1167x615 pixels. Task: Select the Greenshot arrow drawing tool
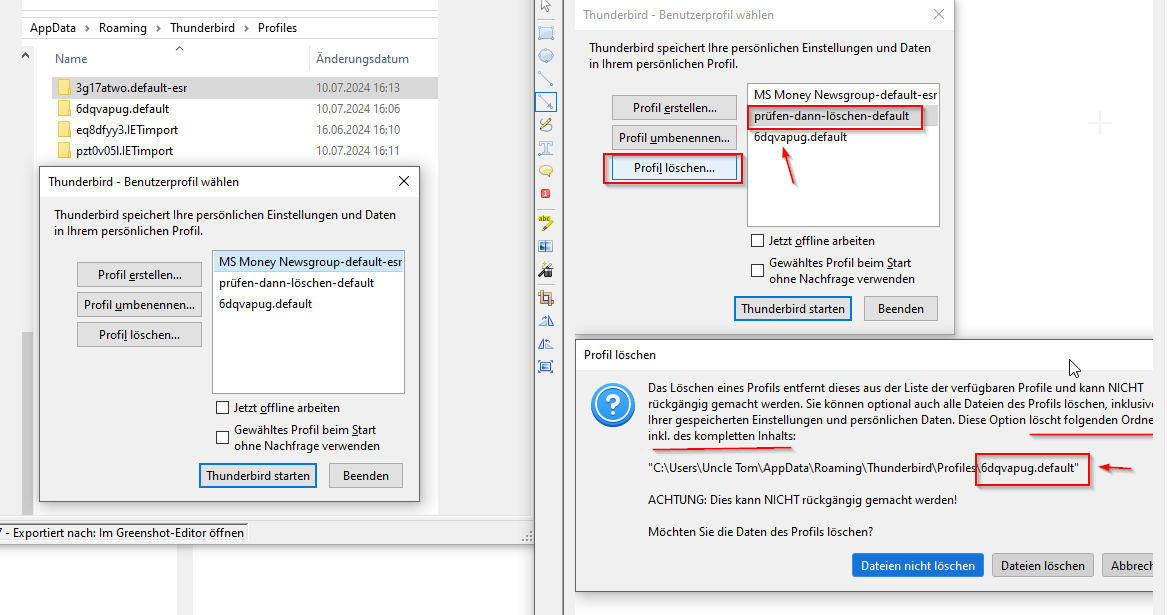tap(546, 102)
